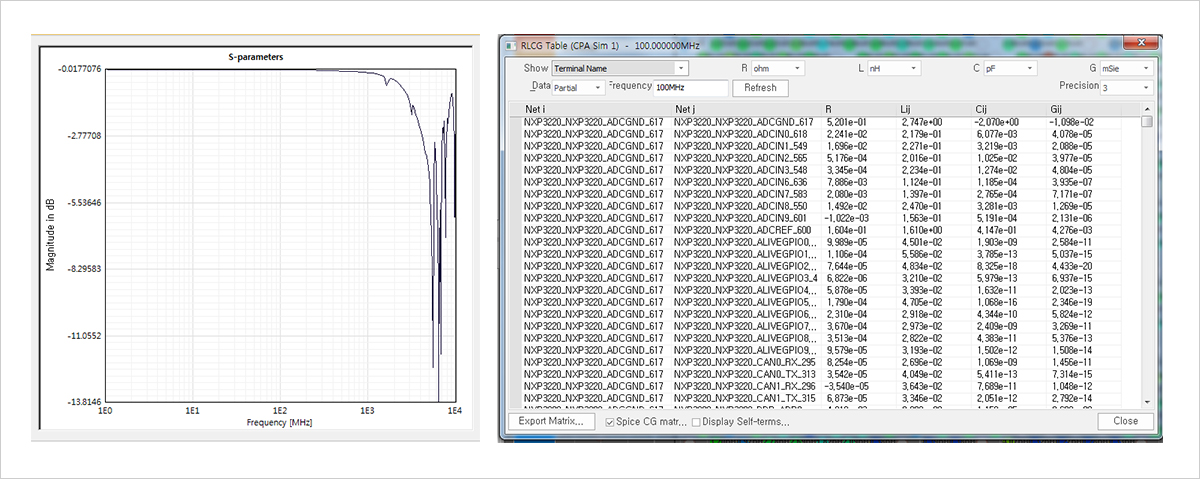Click the table scrollbar up arrow
The height and width of the screenshot is (479, 1200).
(x=1148, y=108)
